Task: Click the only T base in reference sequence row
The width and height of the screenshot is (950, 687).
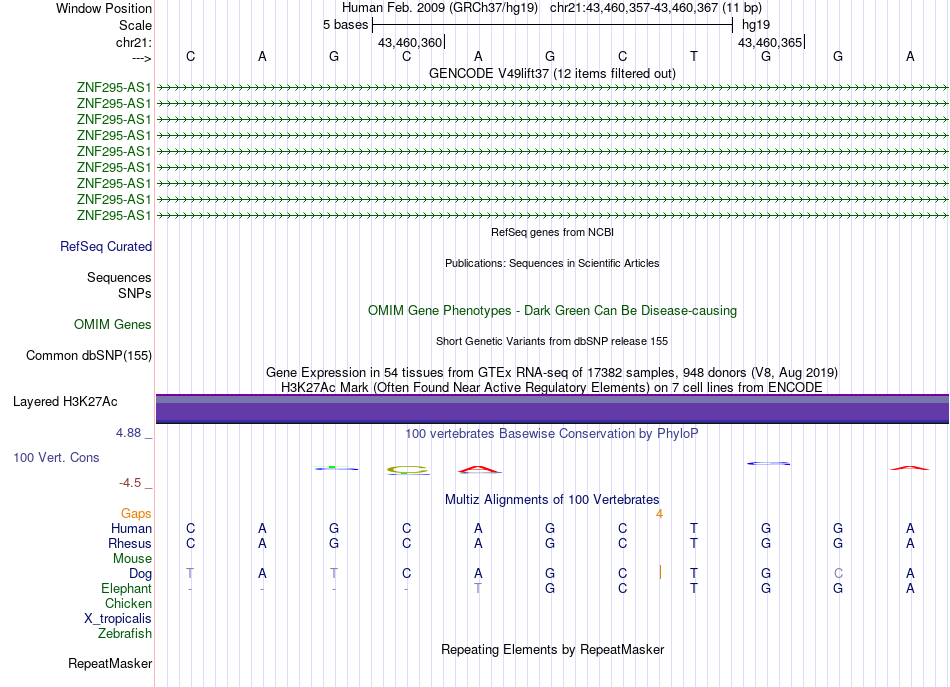Action: click(x=694, y=56)
